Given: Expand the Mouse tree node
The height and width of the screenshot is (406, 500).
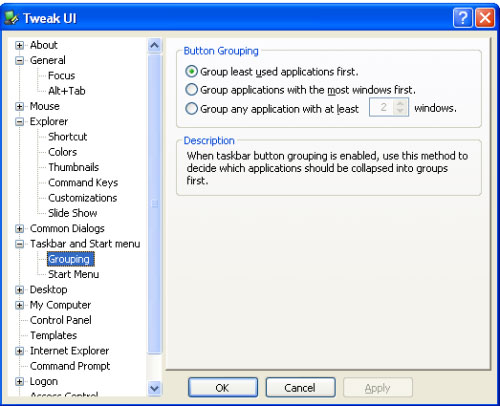Looking at the screenshot, I should click(20, 106).
